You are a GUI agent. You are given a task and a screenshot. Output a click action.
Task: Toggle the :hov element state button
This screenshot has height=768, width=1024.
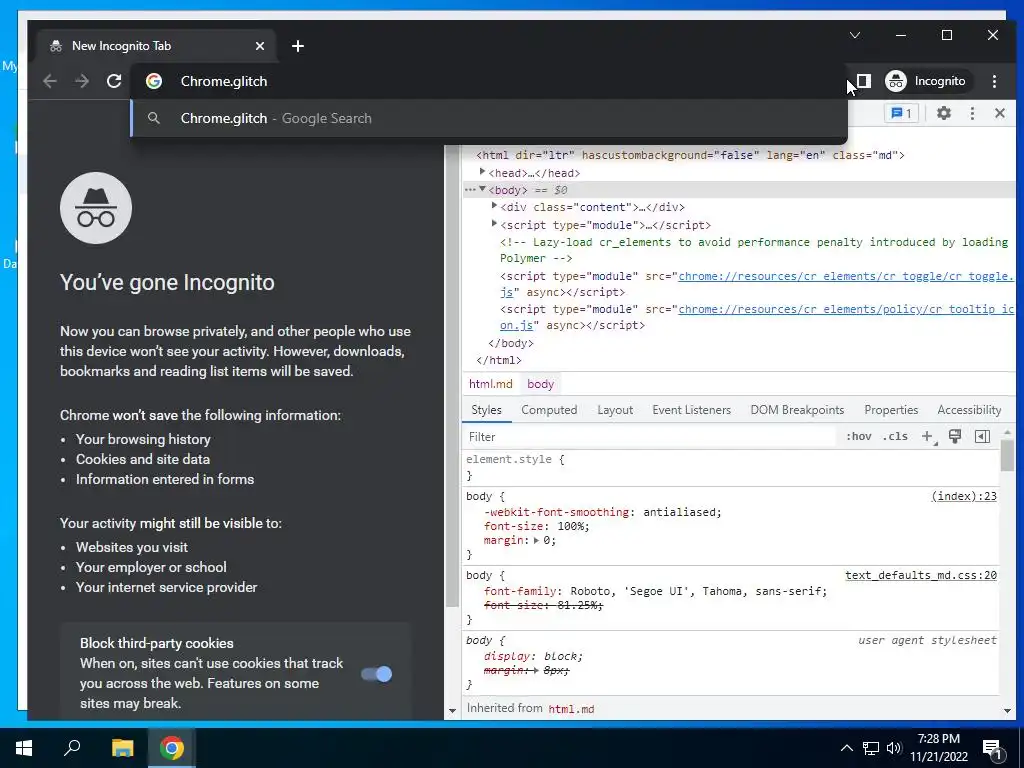(x=859, y=437)
